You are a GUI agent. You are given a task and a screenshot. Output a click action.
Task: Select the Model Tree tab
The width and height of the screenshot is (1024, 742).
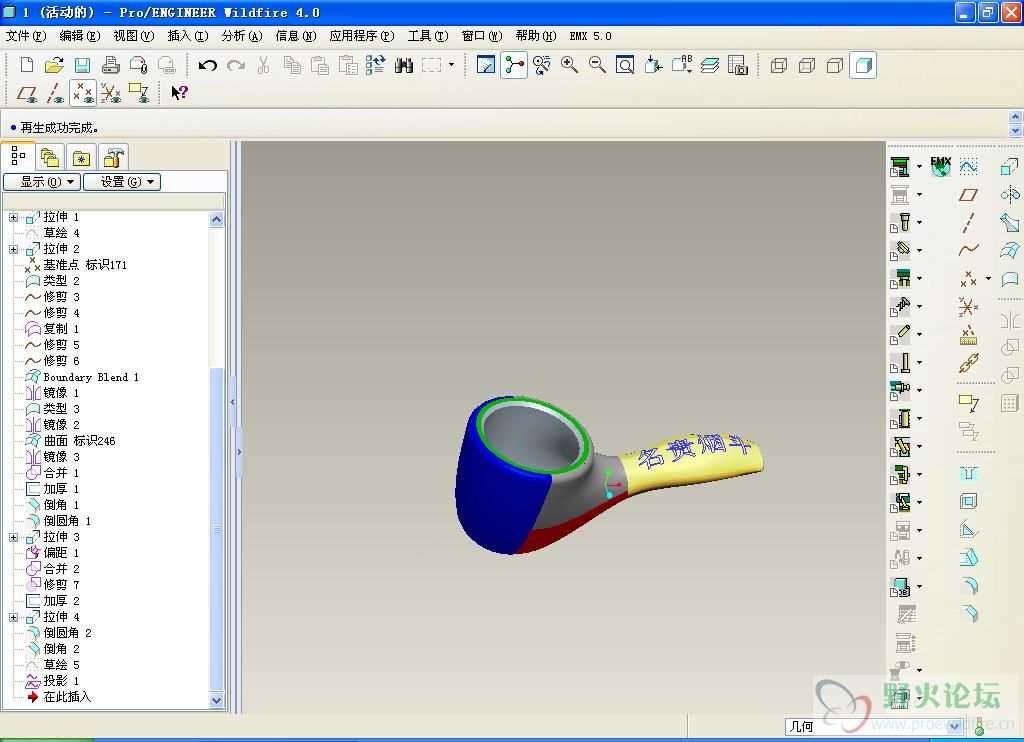[18, 157]
